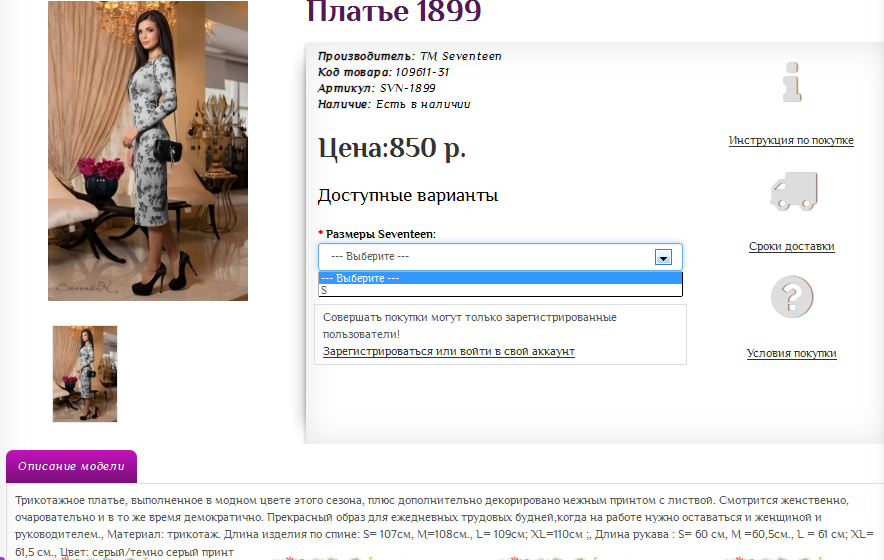Click Артикул: SVN-1899 text
The image size is (884, 560).
pyautogui.click(x=377, y=88)
